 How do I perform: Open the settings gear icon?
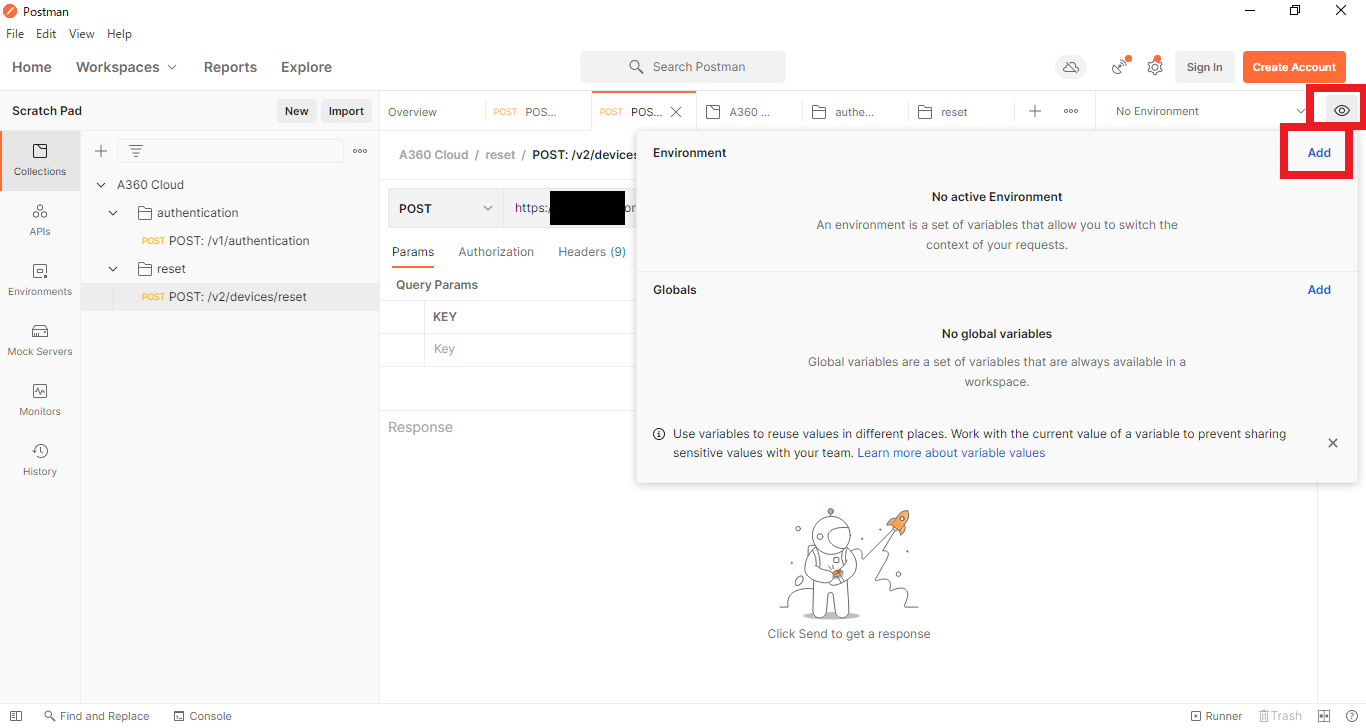1155,67
